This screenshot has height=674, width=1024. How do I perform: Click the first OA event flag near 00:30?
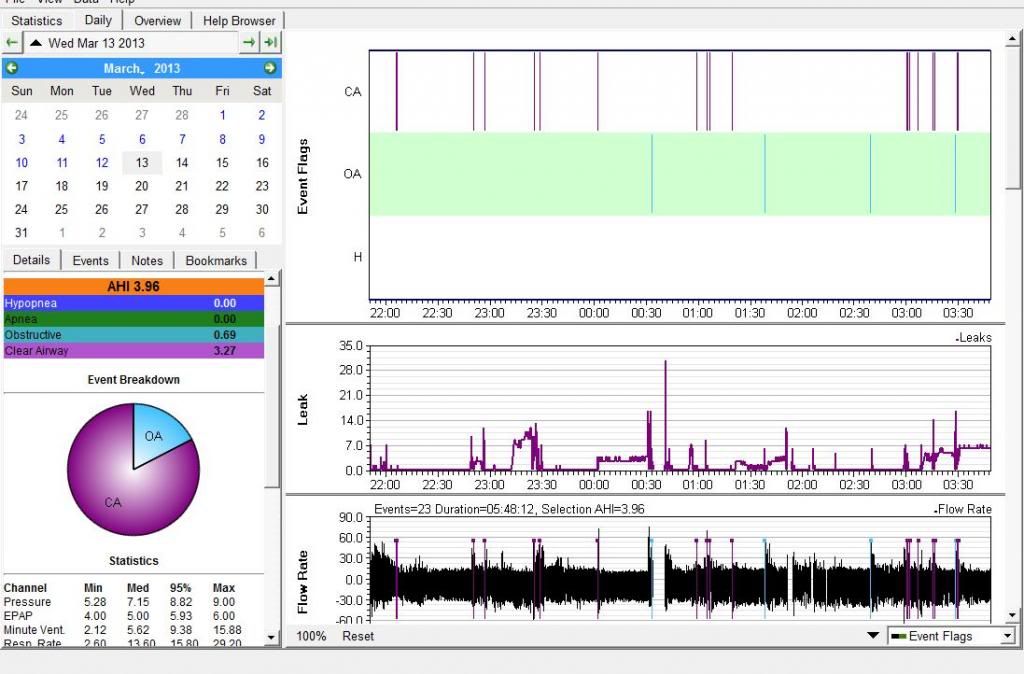652,174
